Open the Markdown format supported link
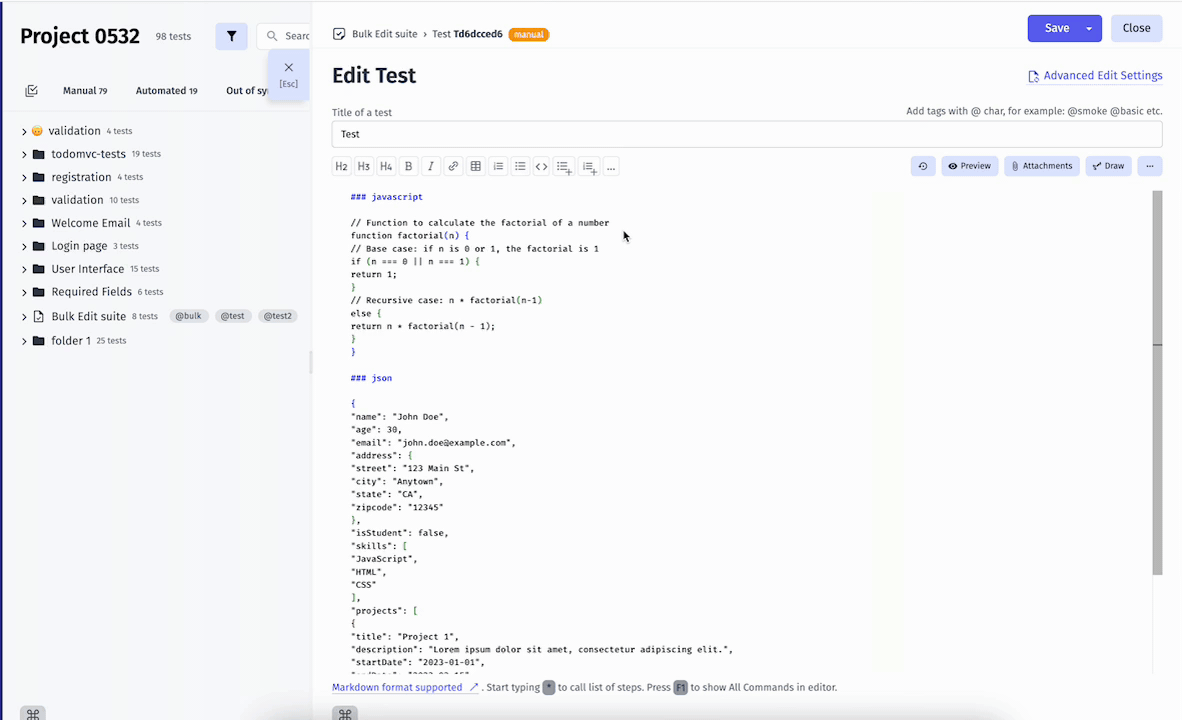The height and width of the screenshot is (720, 1182). 405,688
